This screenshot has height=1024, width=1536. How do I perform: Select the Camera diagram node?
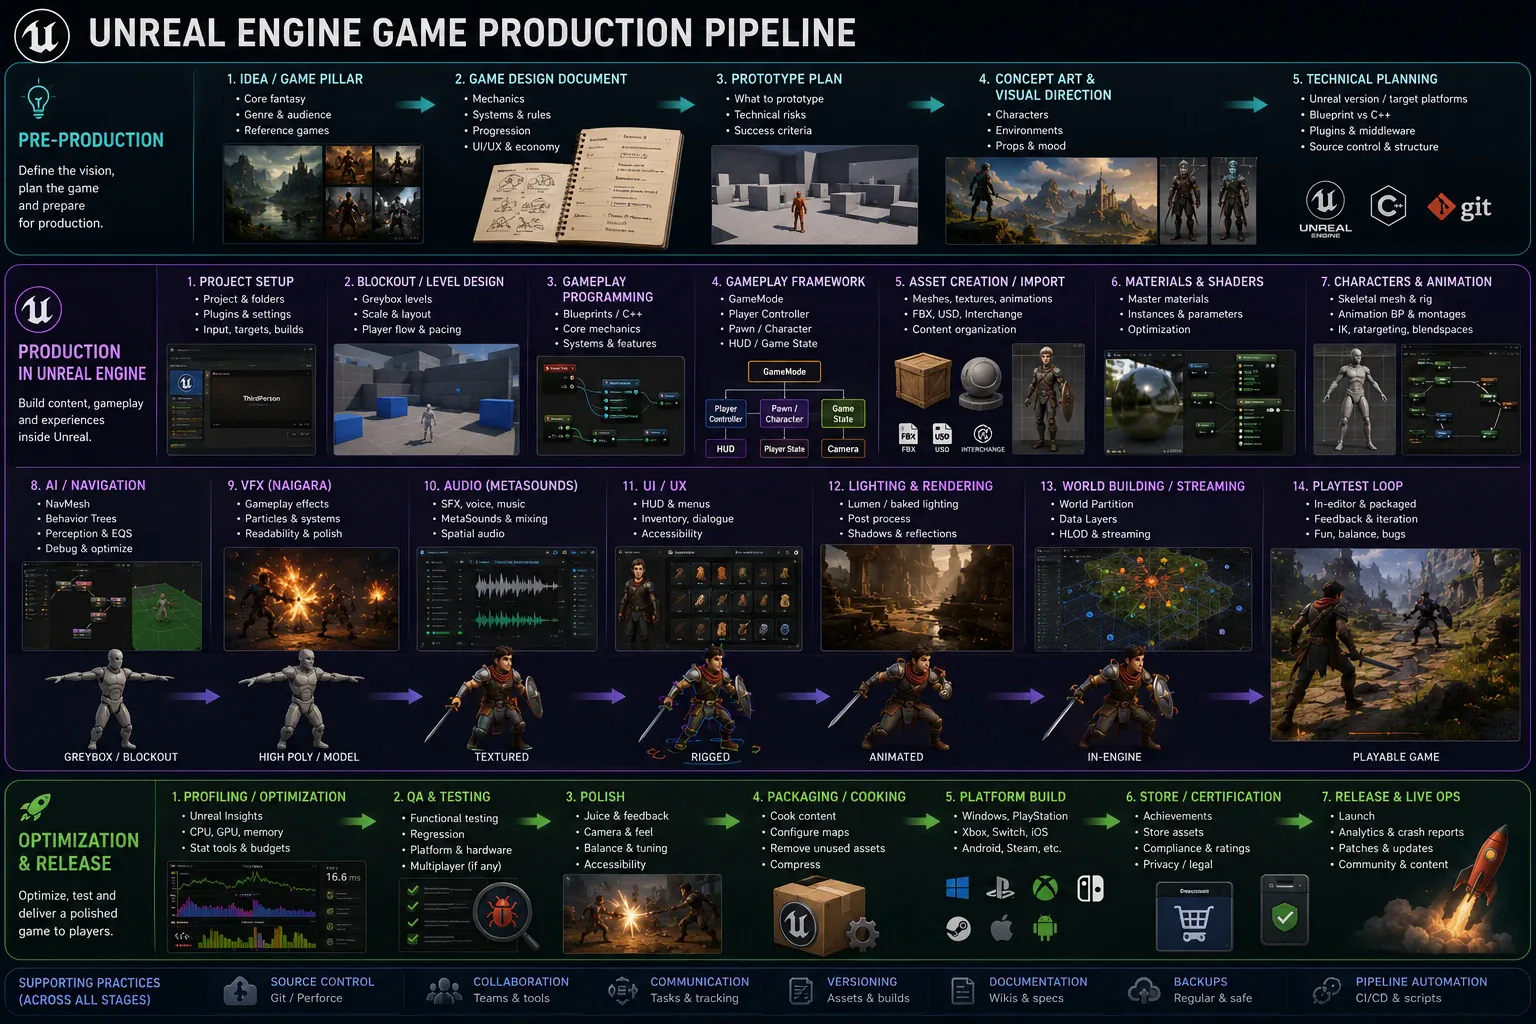(x=843, y=449)
